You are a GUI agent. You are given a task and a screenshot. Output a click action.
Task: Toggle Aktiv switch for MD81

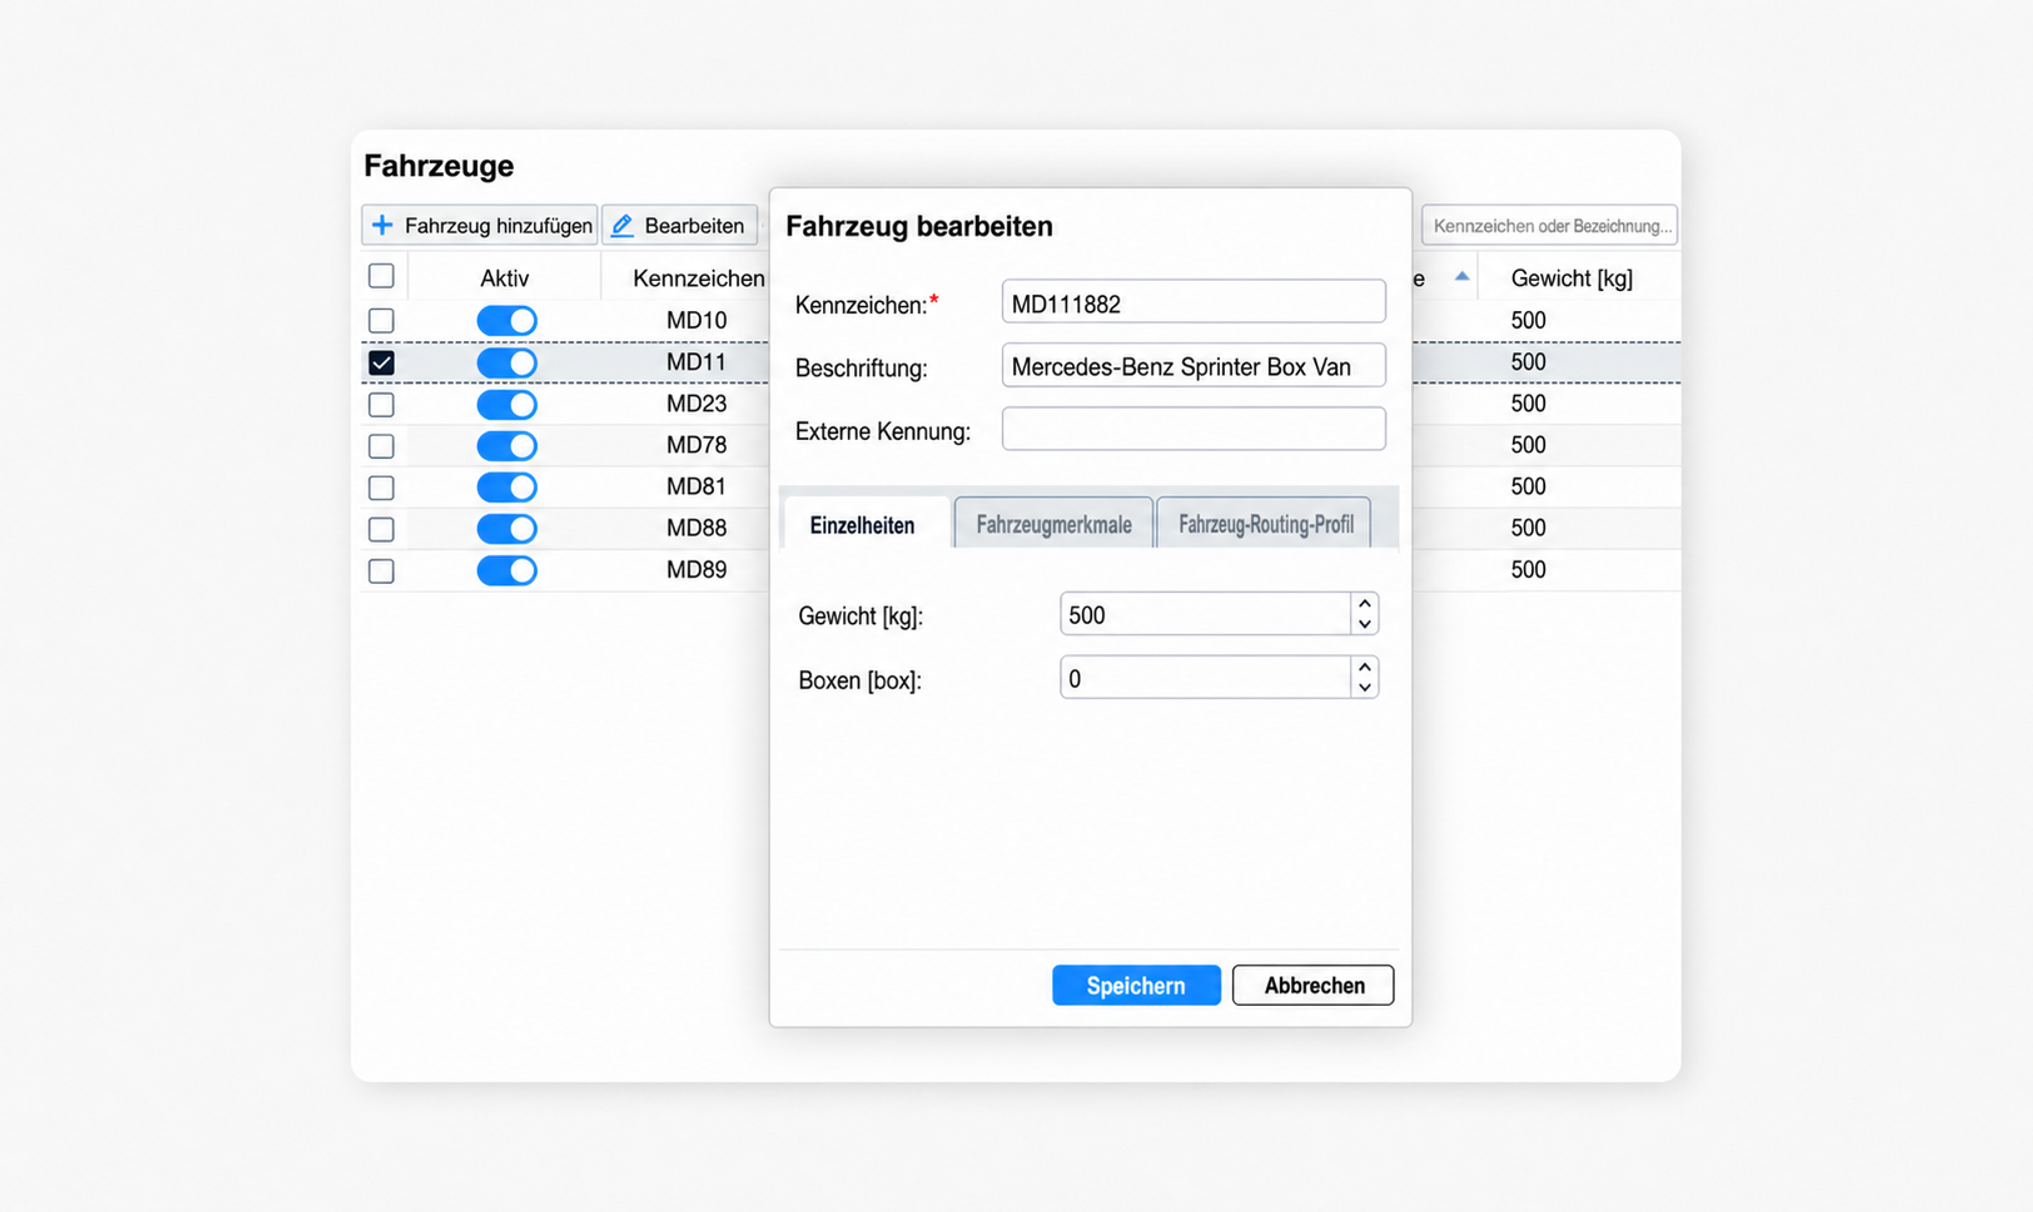click(507, 488)
